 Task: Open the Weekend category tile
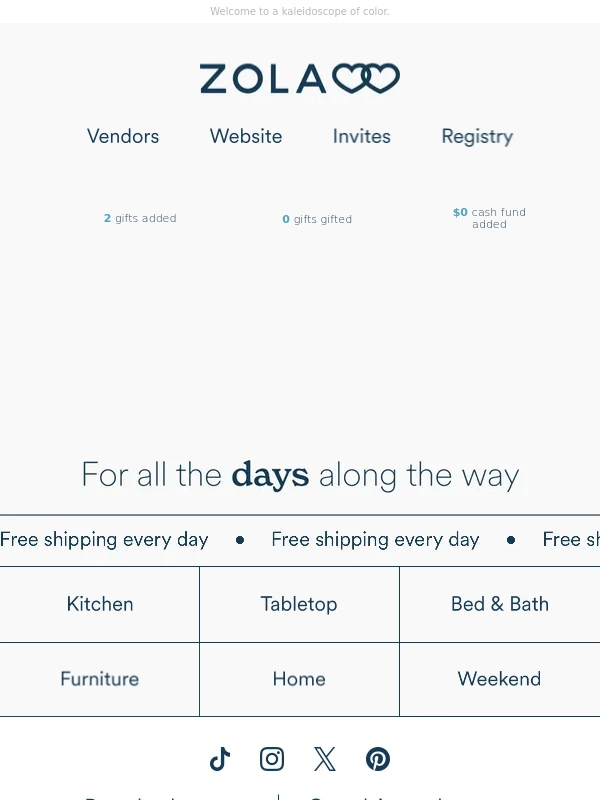click(500, 679)
